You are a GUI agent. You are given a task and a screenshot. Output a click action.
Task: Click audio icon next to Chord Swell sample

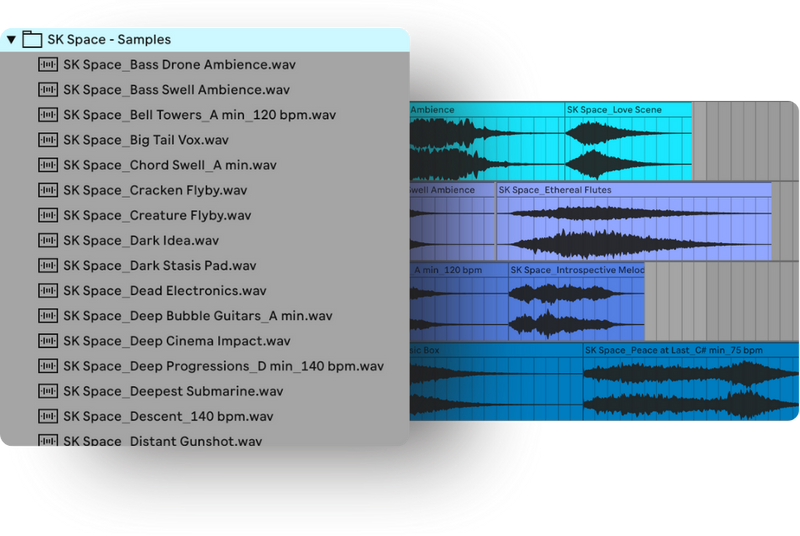pos(48,165)
